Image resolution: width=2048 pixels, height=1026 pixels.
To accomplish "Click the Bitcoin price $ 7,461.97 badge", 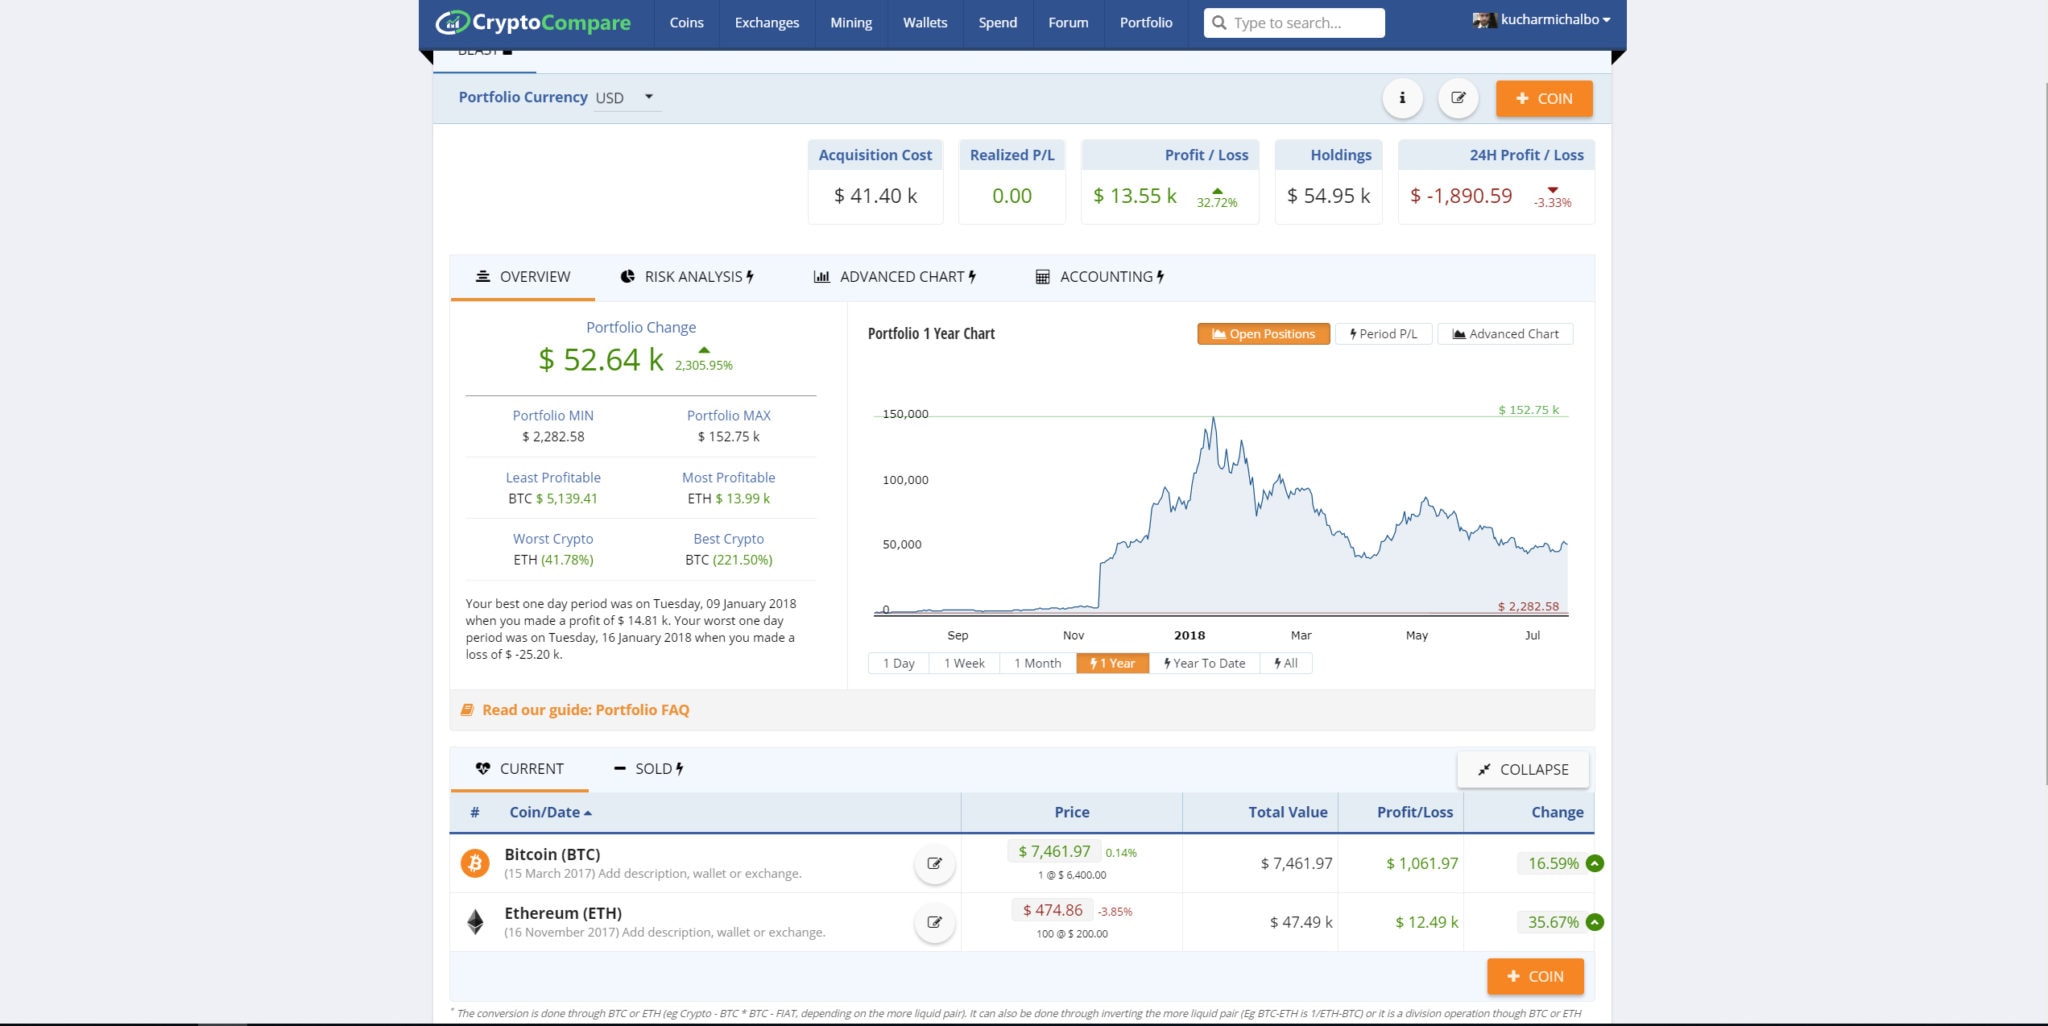I will click(1054, 852).
